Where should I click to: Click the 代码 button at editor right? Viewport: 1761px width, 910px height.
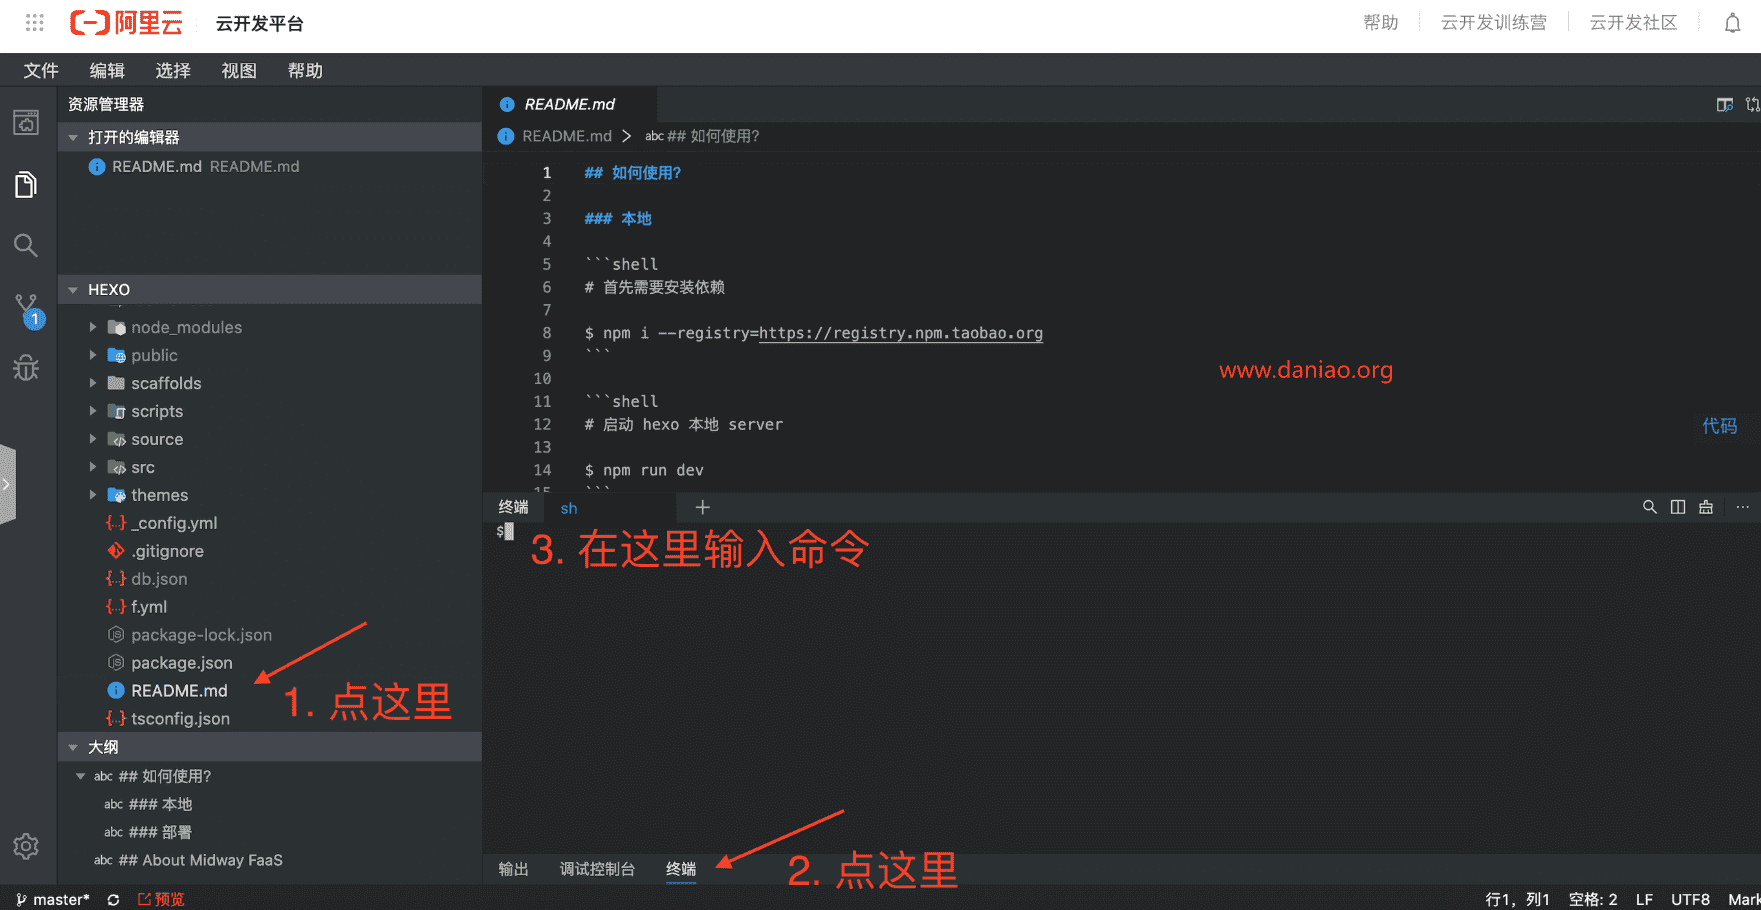pos(1720,426)
